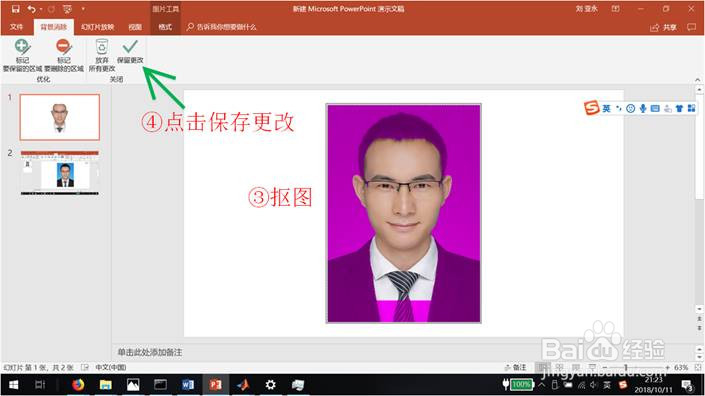The image size is (705, 396).
Task: Open the View ribbon tab
Action: tap(135, 27)
